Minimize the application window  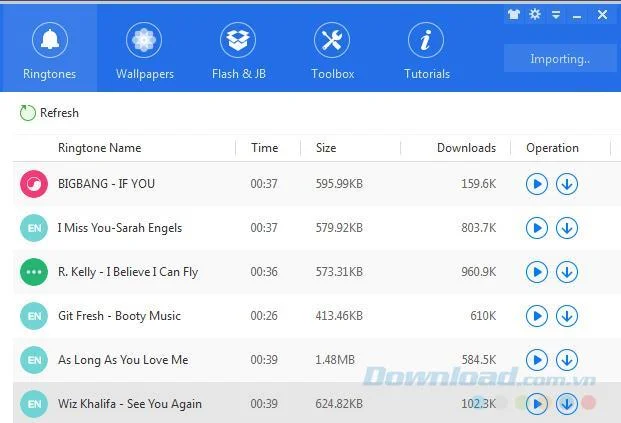click(x=577, y=17)
